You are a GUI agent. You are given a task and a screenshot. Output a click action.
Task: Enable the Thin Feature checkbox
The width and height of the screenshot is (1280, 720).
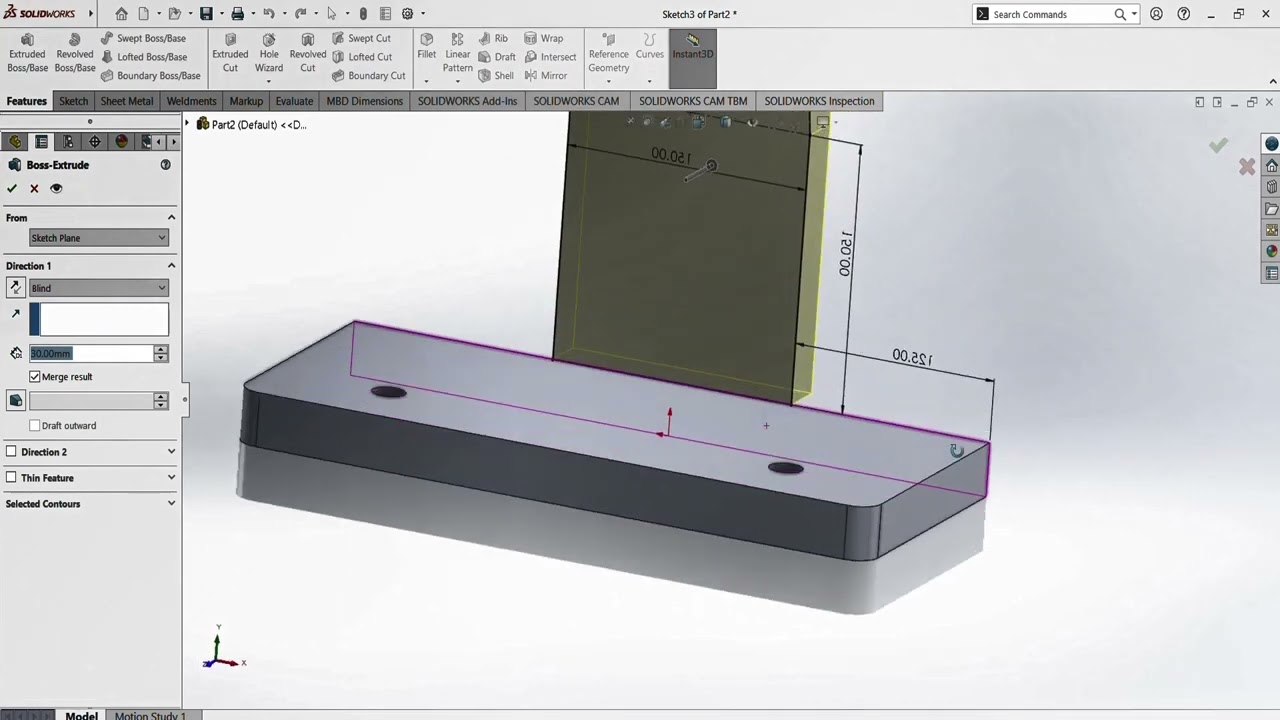click(12, 478)
